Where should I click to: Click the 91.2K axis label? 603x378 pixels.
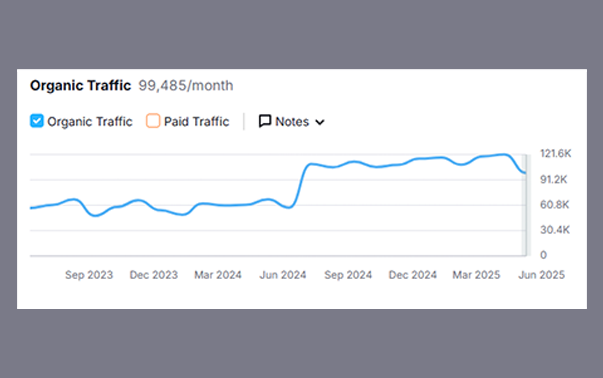click(x=553, y=179)
